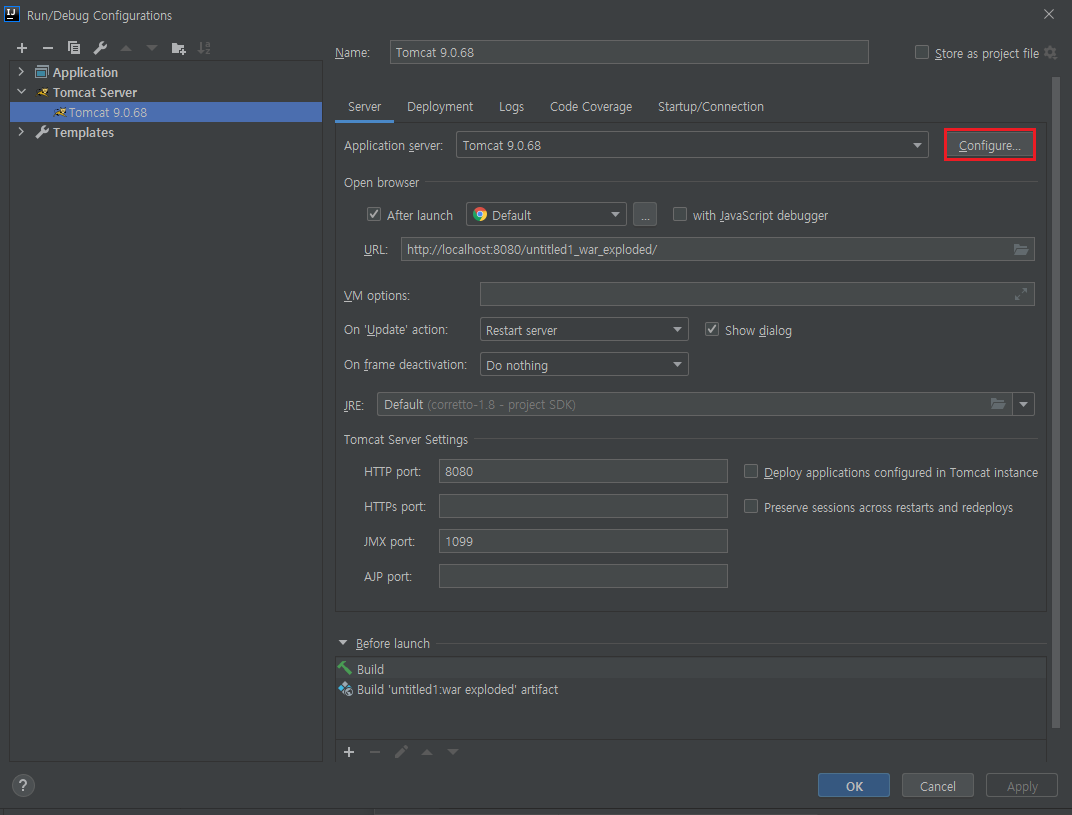Click the JMX port field
Screen dimensions: 1072x815
coord(583,541)
